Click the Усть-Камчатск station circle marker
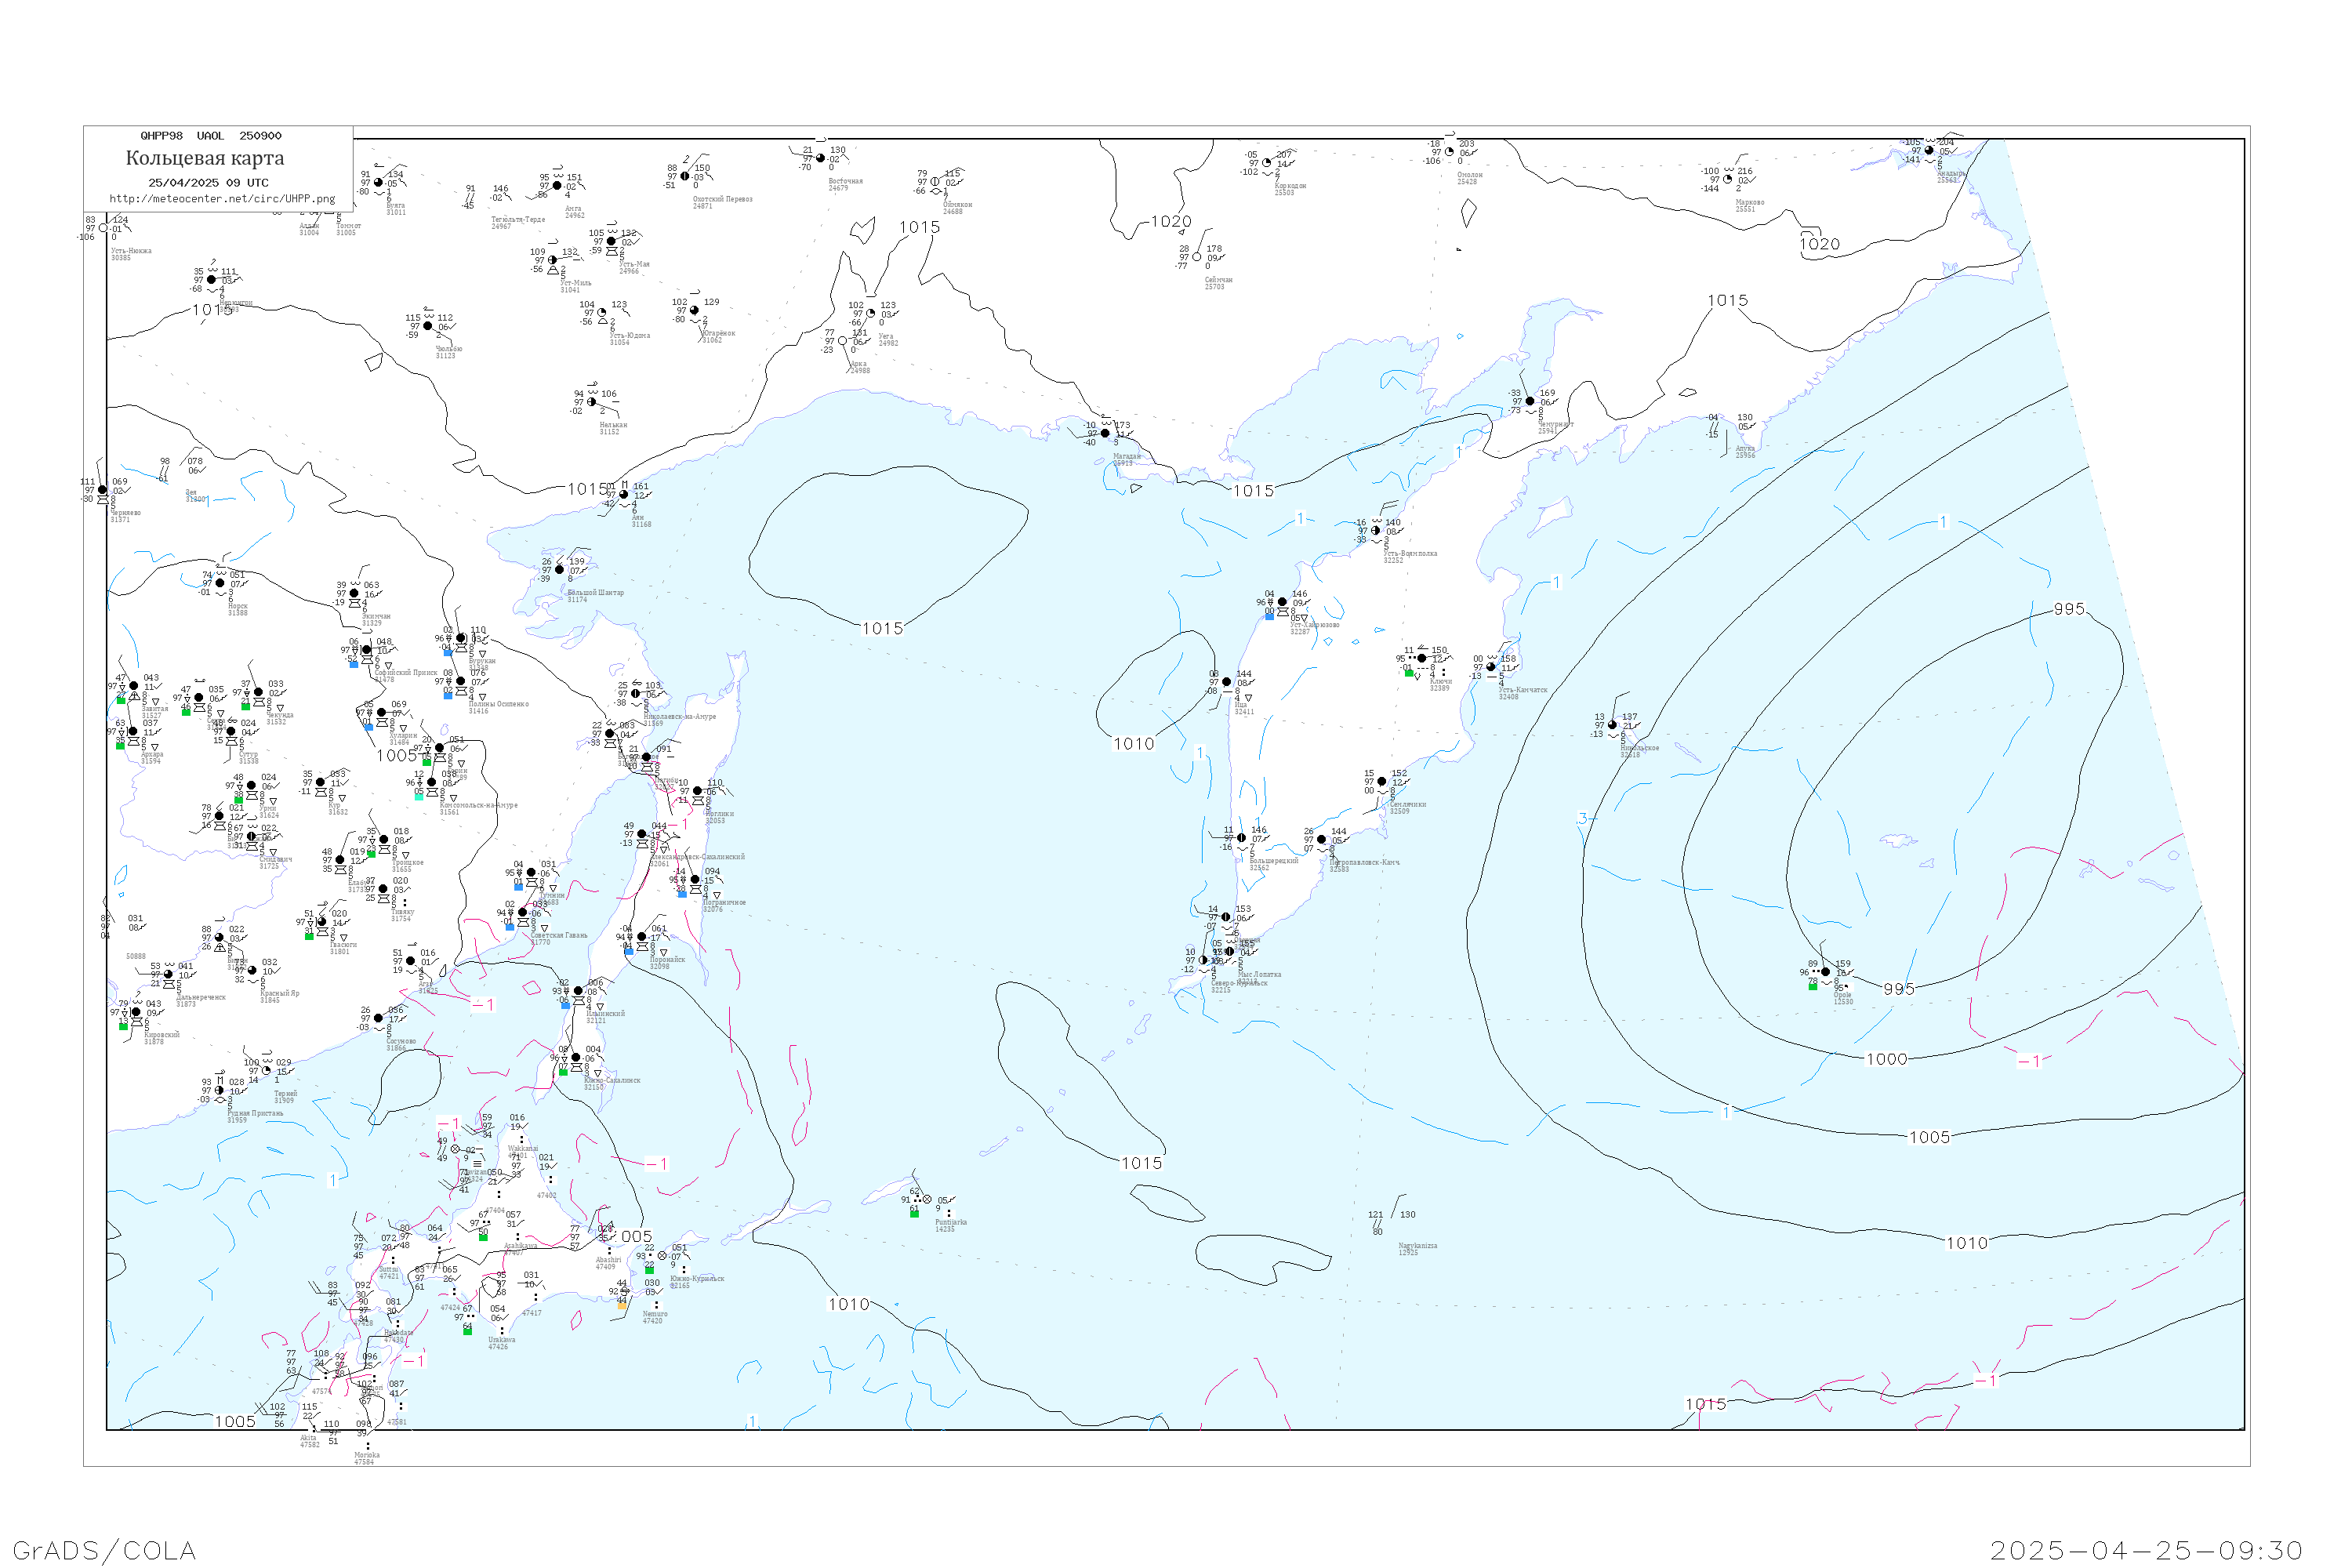This screenshot has width=2352, height=1568. 1491,667
